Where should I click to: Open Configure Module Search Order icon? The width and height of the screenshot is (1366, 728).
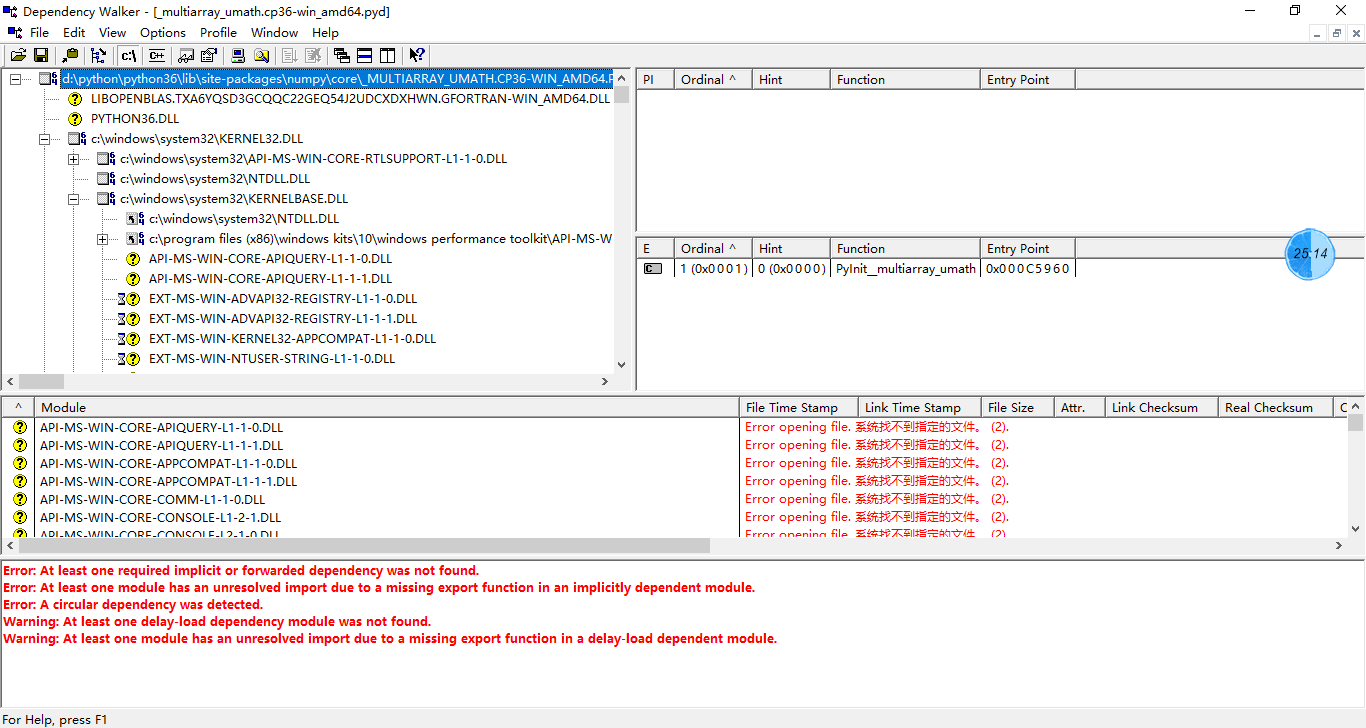coord(261,56)
